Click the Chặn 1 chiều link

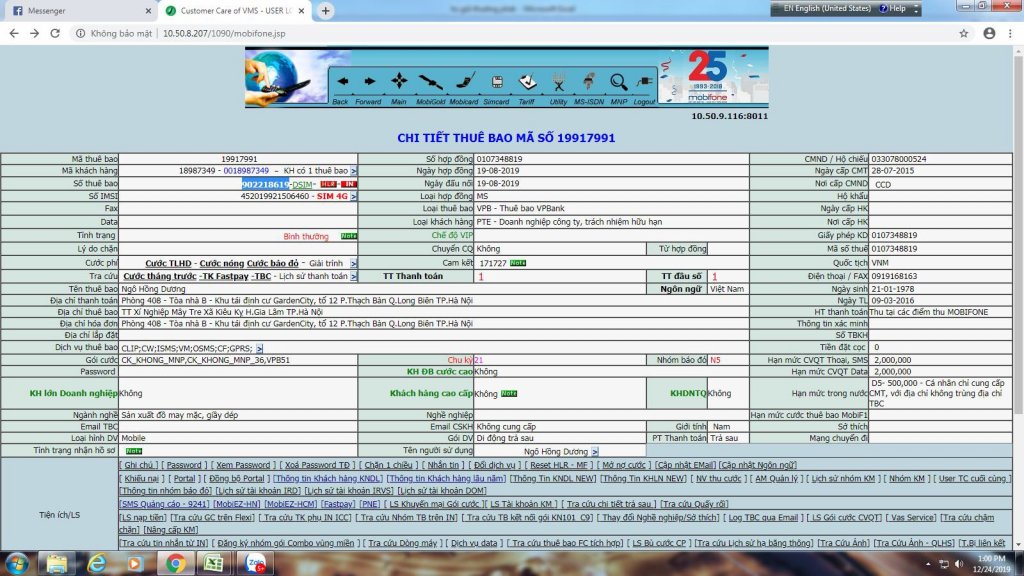(x=388, y=466)
